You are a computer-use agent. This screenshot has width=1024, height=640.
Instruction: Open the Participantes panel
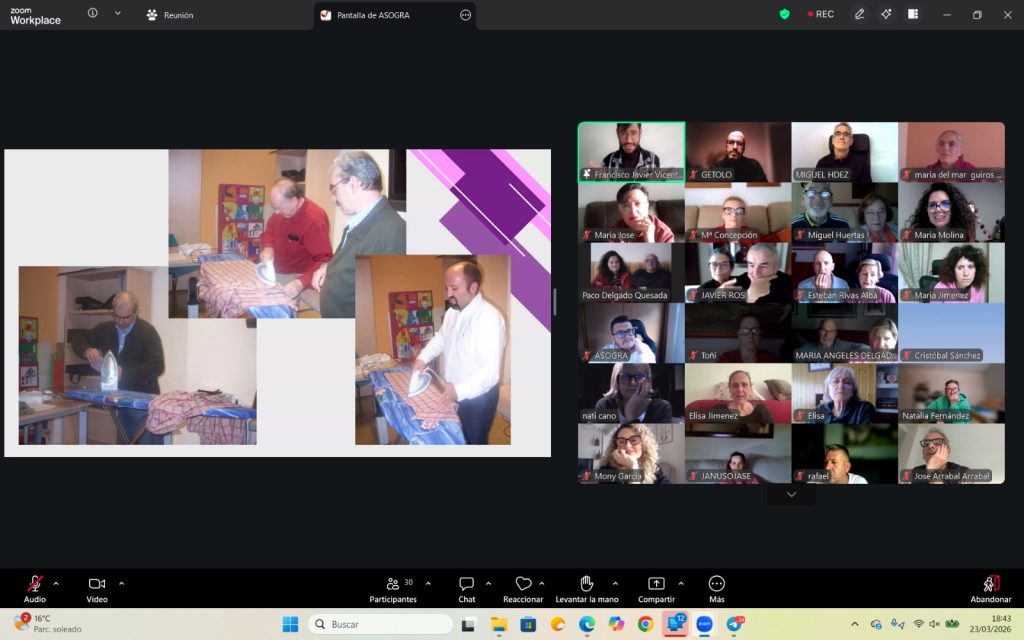click(392, 584)
